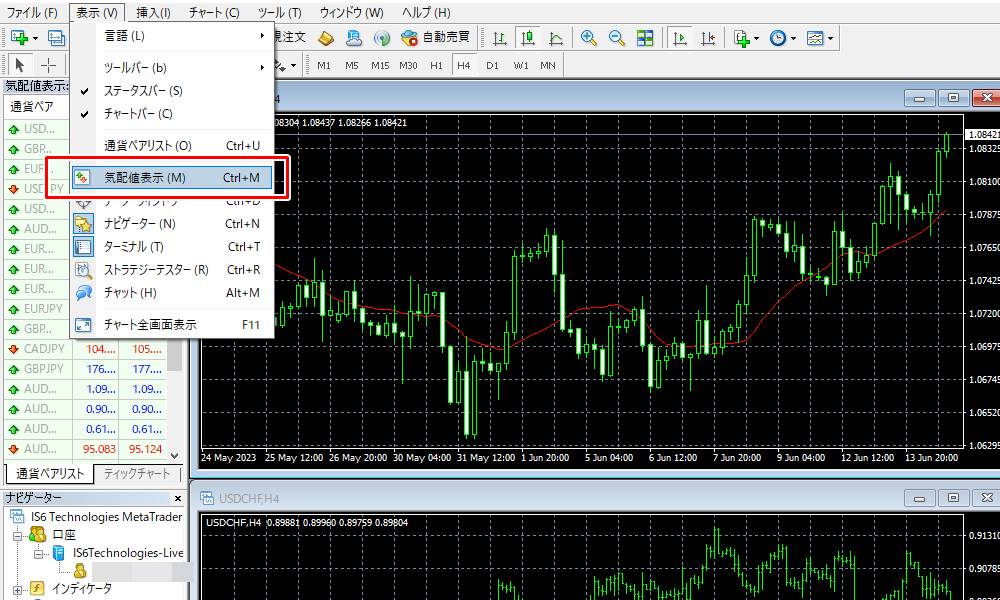Collapse the 口座 accounts tree node
1000x600 pixels.
tap(17, 535)
